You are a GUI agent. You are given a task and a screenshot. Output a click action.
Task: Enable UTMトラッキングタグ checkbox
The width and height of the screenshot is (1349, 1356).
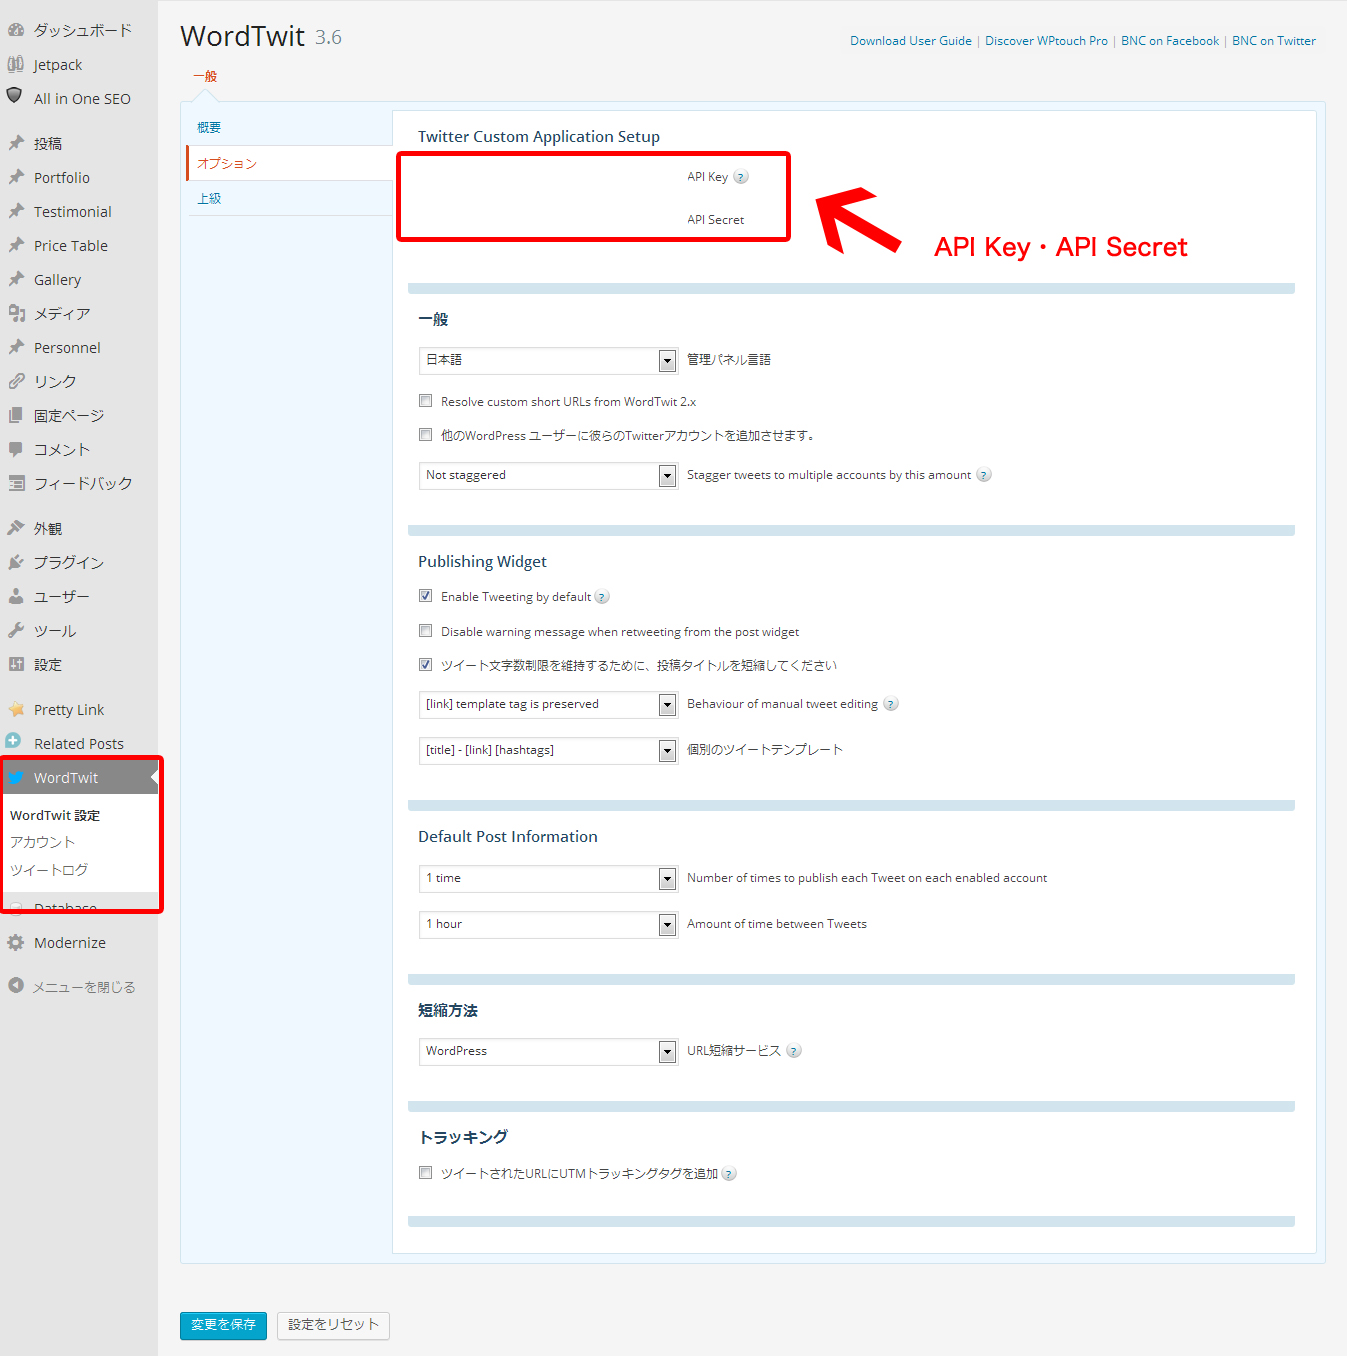(425, 1173)
